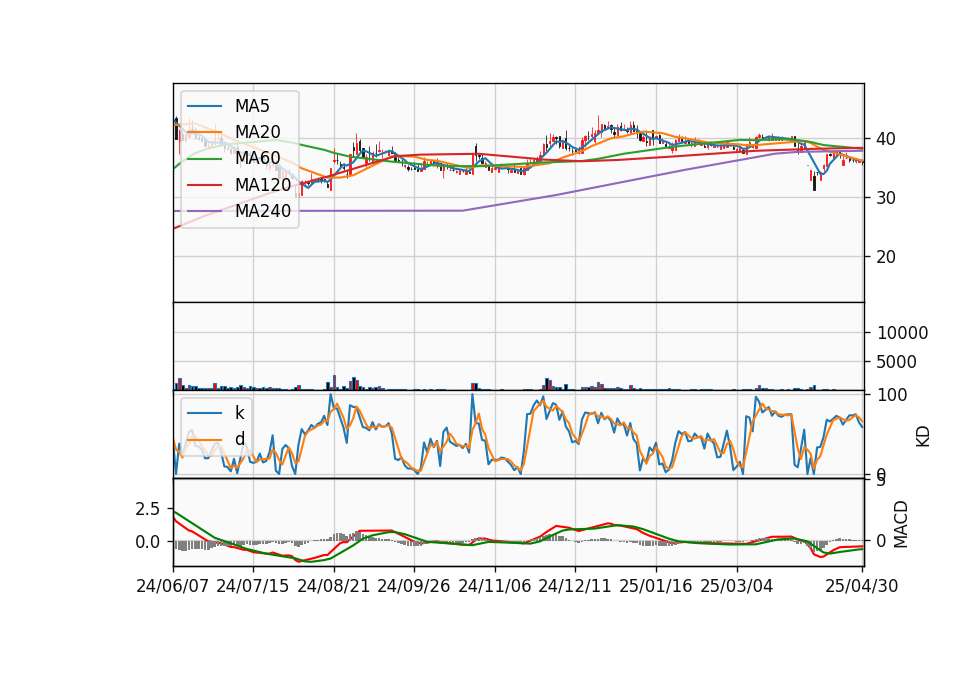Image resolution: width=960 pixels, height=690 pixels.
Task: Click the 24/06/07 date axis label
Action: [x=173, y=586]
